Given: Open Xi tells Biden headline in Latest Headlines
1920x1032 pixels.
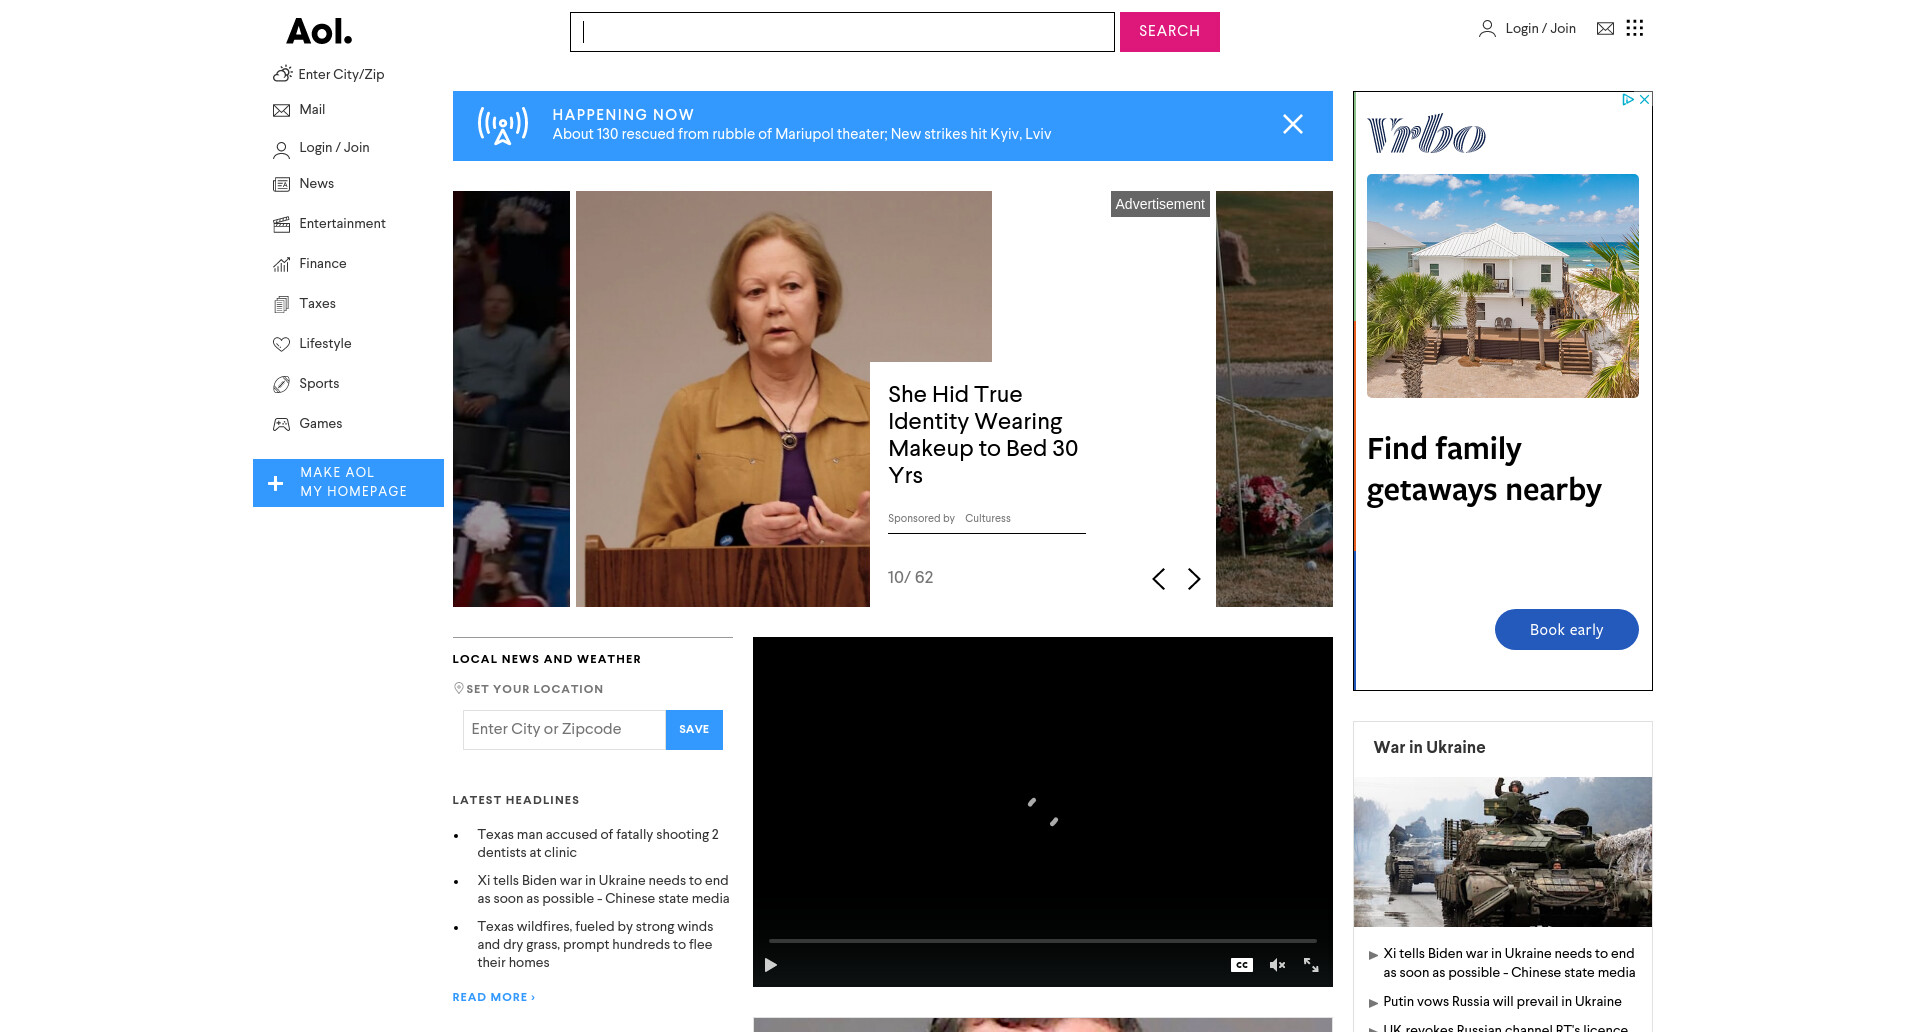Looking at the screenshot, I should pyautogui.click(x=603, y=890).
